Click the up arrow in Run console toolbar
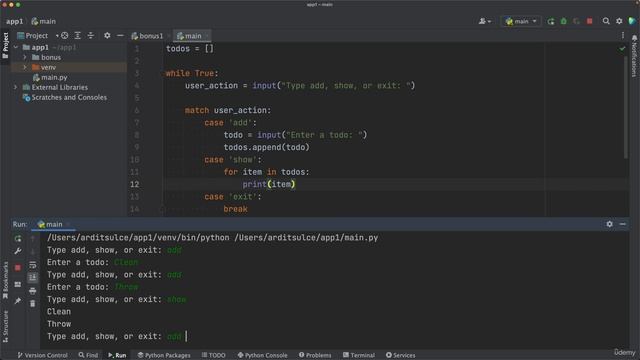 tap(33, 238)
